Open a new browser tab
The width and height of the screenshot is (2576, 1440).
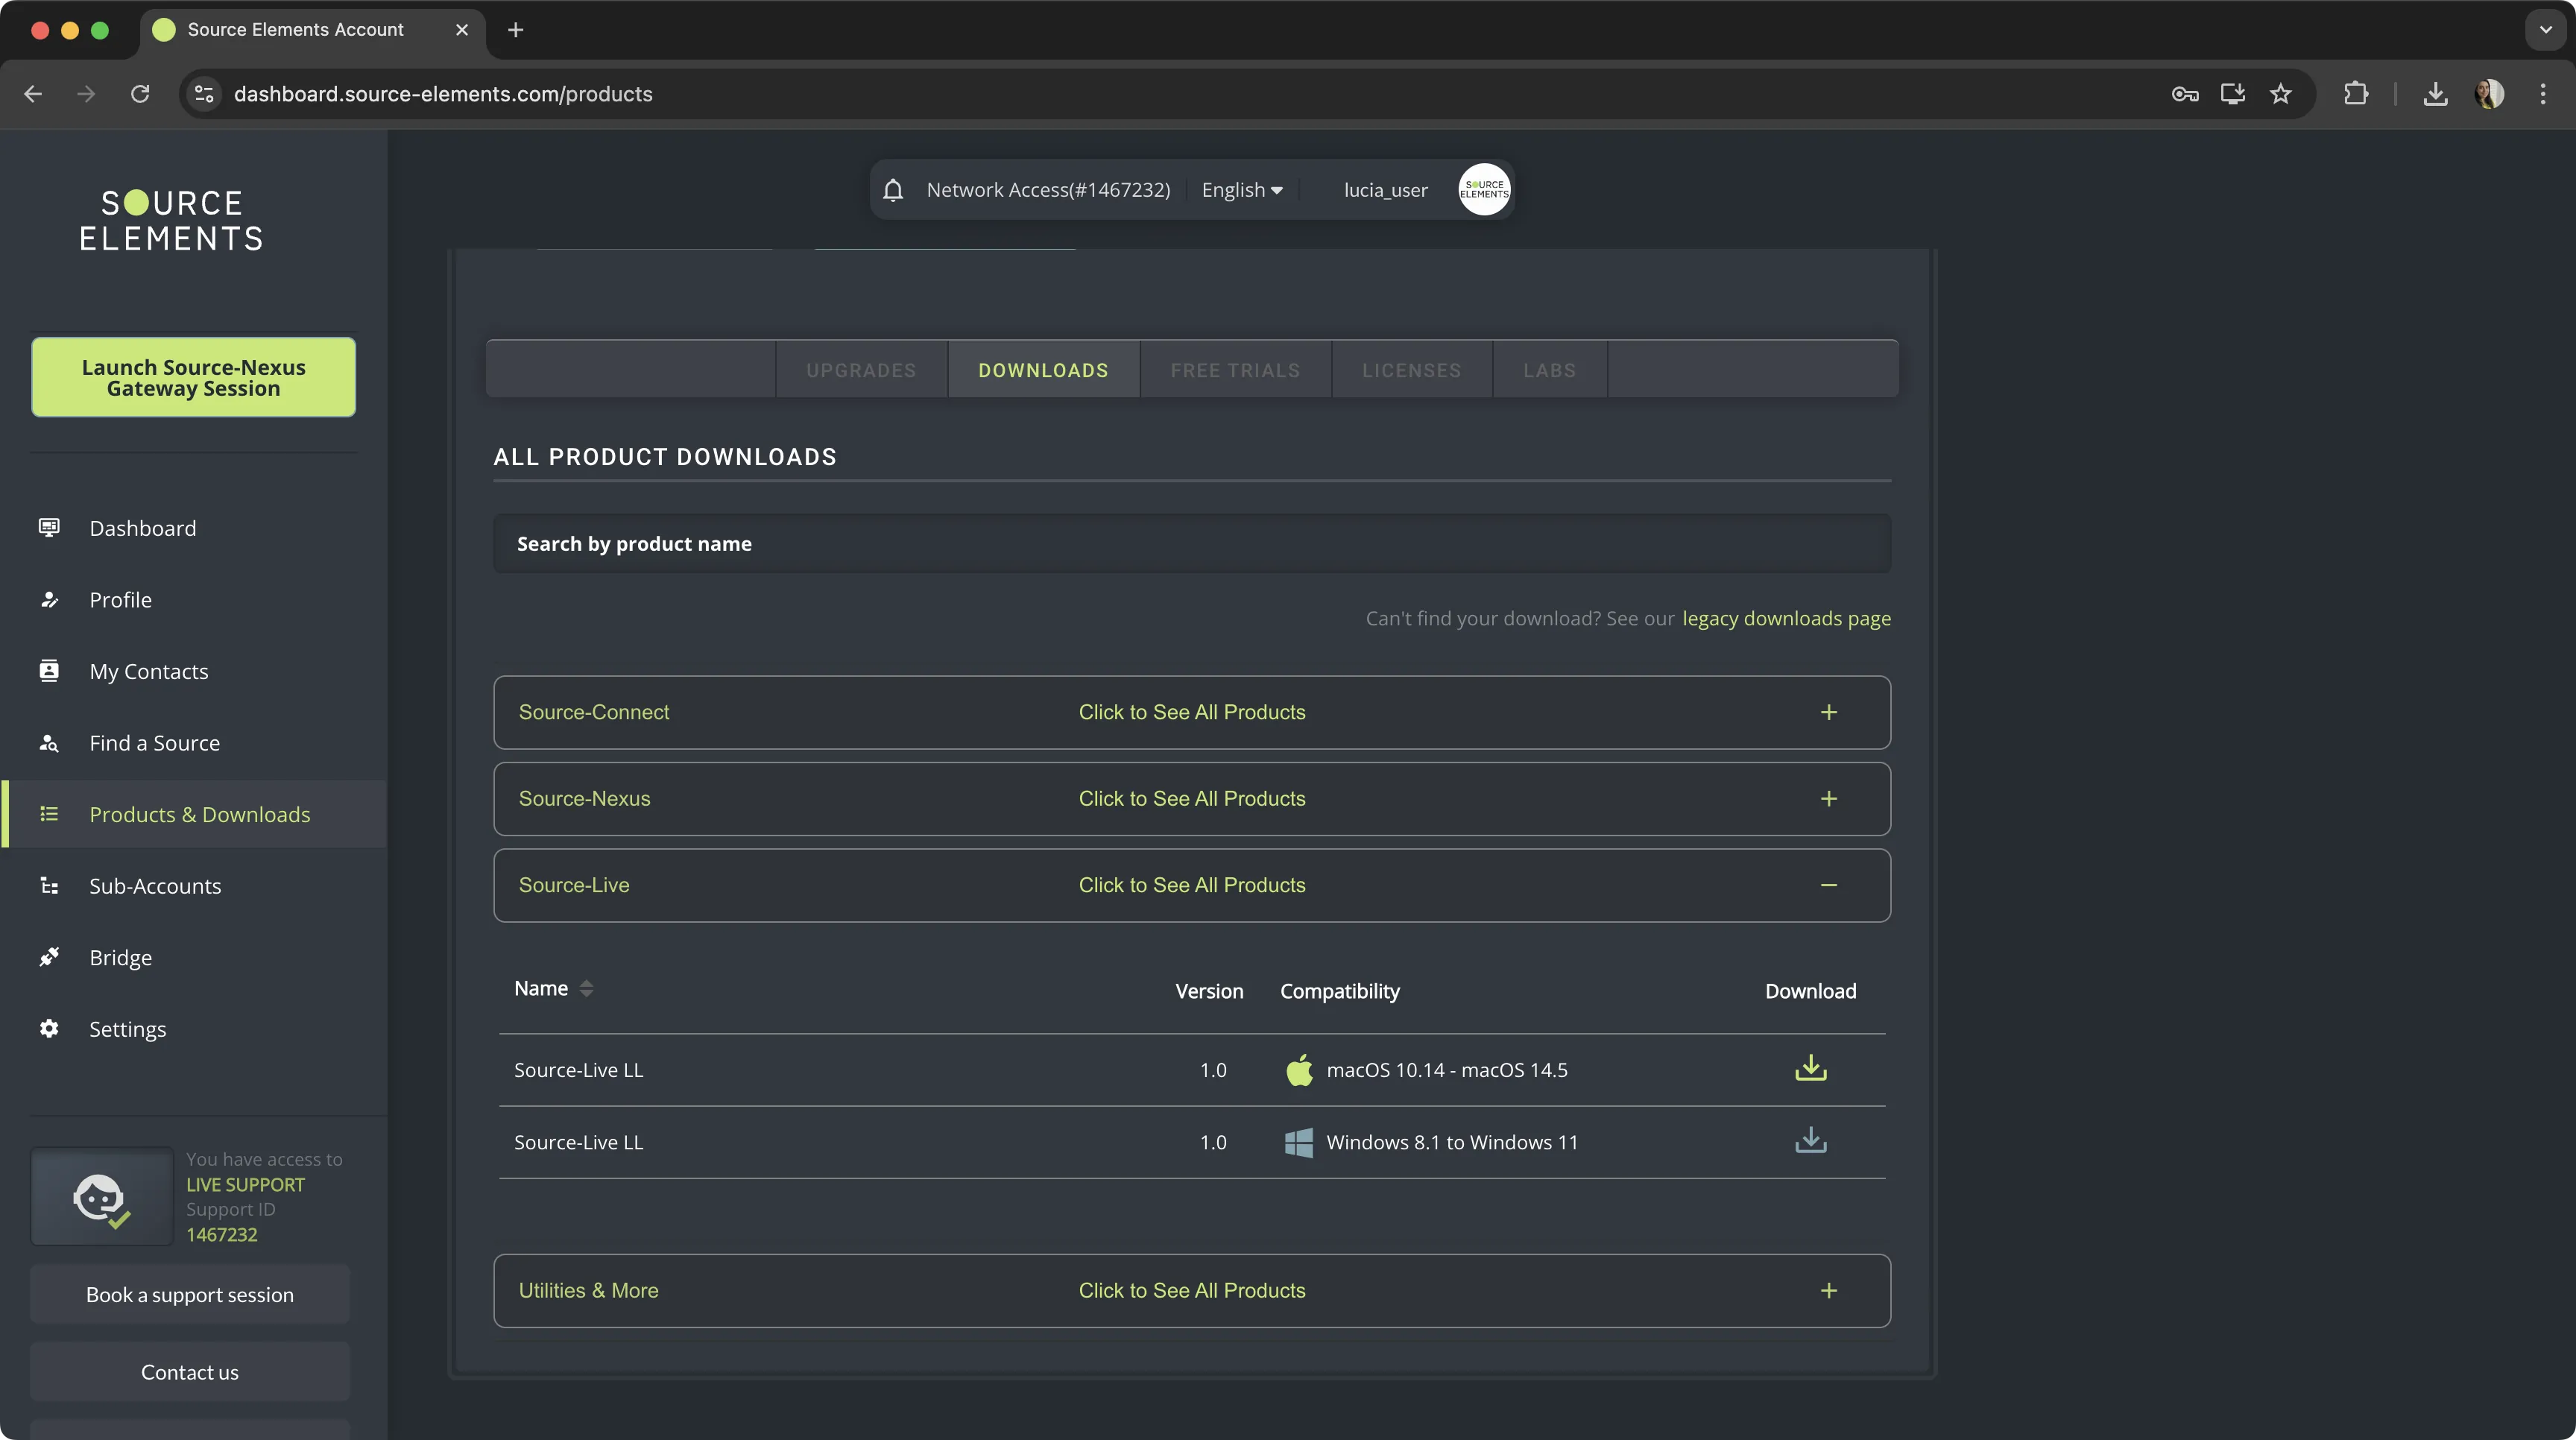pos(516,30)
